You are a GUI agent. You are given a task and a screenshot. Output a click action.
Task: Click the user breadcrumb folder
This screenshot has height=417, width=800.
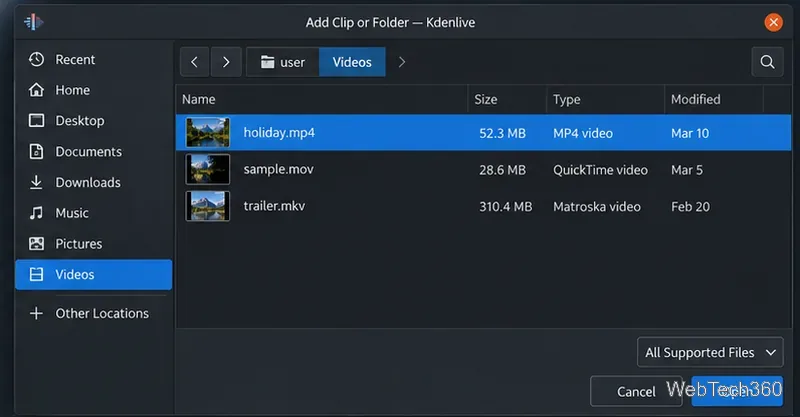point(283,62)
